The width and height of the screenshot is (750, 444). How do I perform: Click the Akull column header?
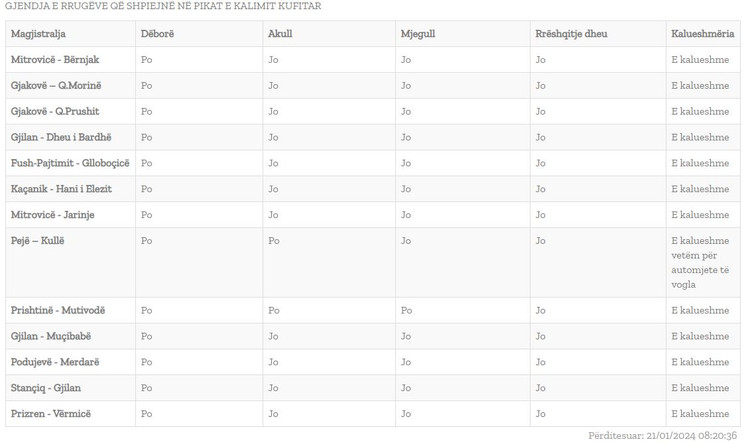tap(280, 34)
